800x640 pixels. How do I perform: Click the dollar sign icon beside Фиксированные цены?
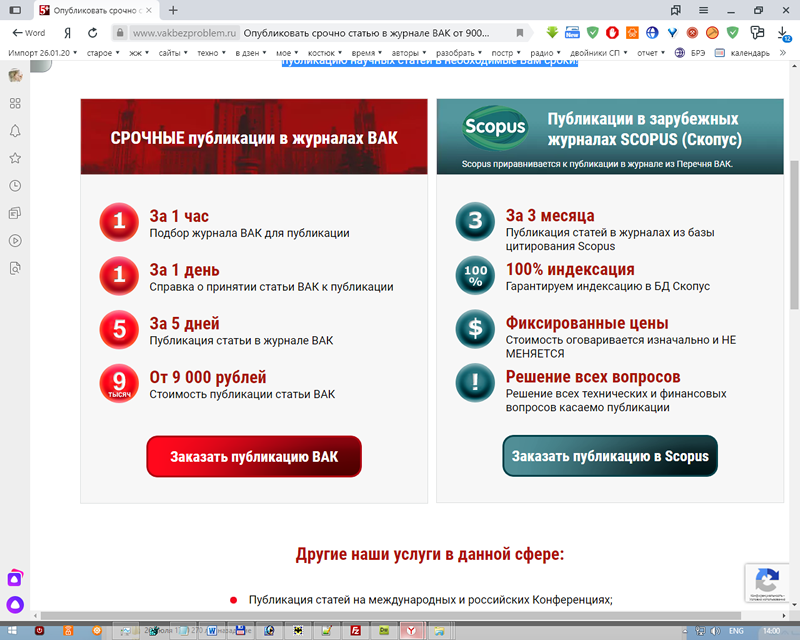pos(474,329)
